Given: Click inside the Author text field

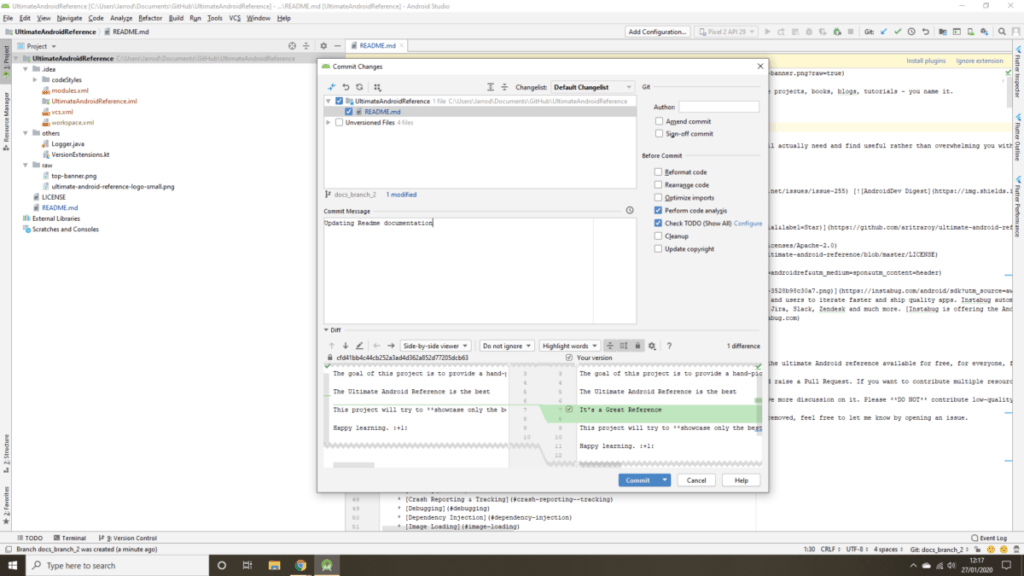Looking at the screenshot, I should pyautogui.click(x=718, y=106).
